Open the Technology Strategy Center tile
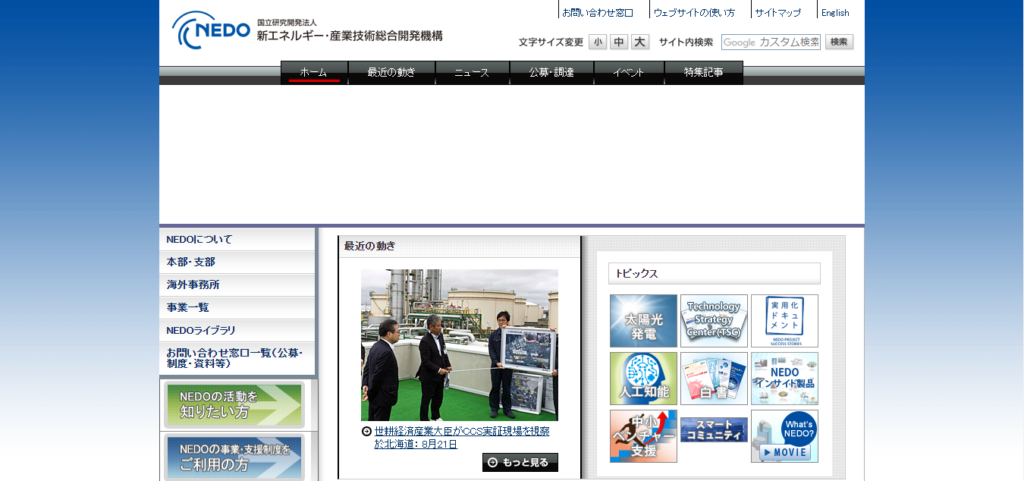 (714, 320)
